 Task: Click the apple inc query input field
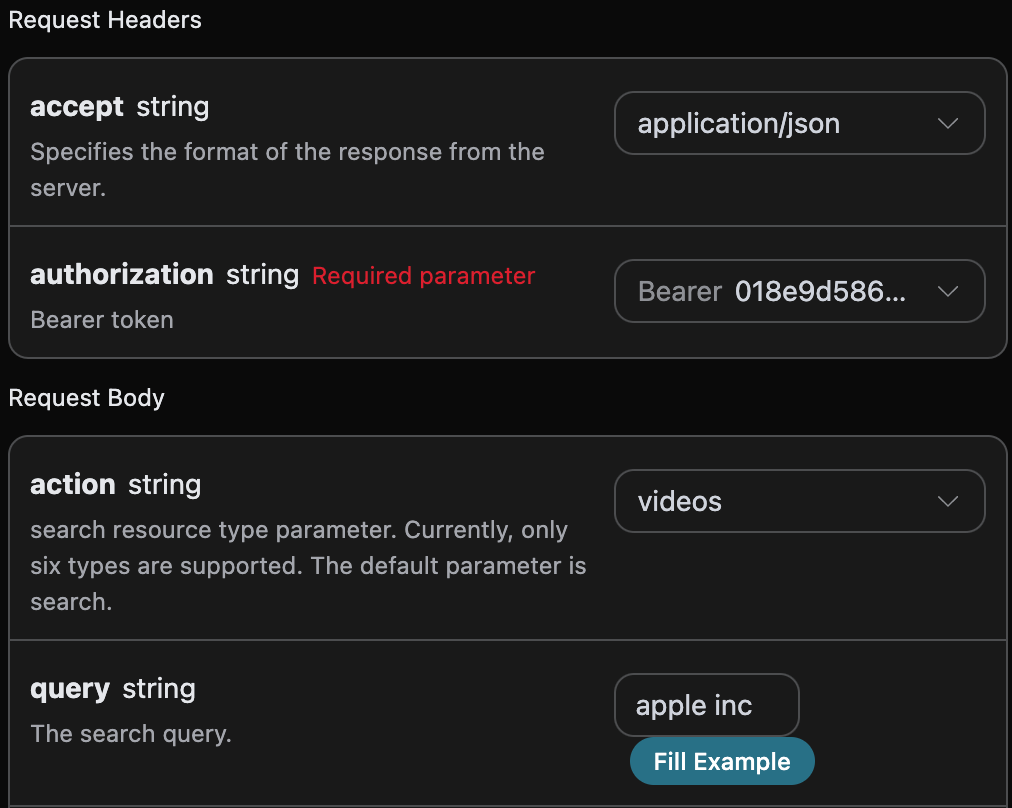pos(706,706)
